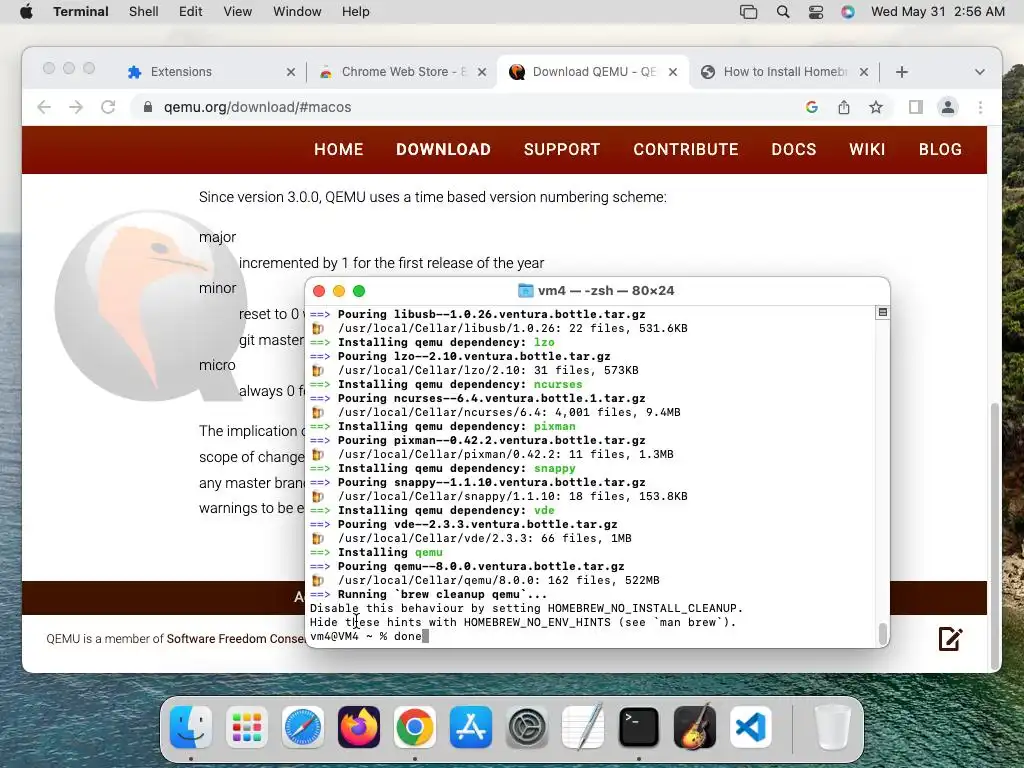
Task: Open the Terminal application menu
Action: pyautogui.click(x=81, y=12)
